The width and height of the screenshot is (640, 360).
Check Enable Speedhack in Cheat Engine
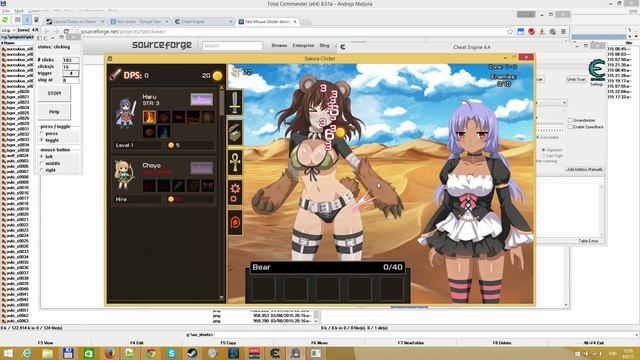(571, 127)
